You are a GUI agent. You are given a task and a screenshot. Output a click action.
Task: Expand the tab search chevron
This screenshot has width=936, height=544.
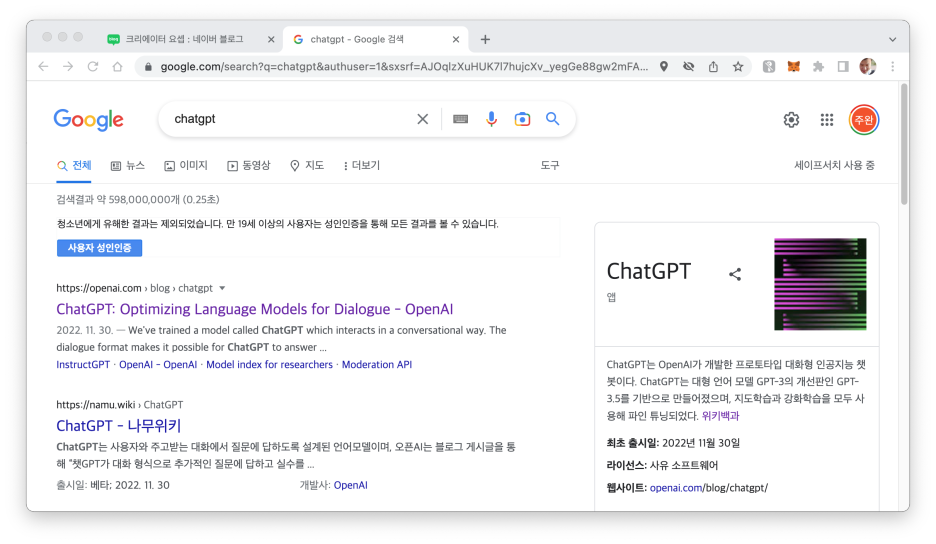(892, 39)
